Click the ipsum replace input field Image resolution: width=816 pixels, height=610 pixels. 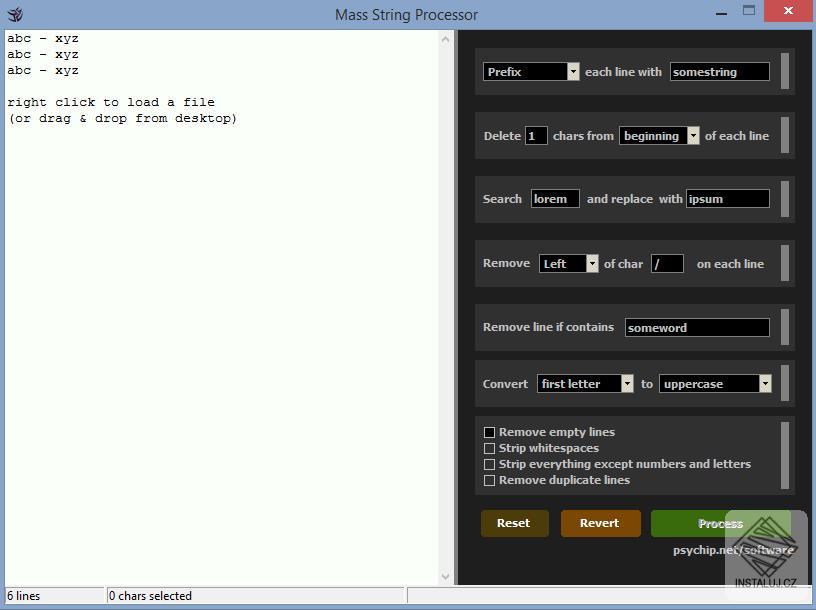tap(726, 198)
